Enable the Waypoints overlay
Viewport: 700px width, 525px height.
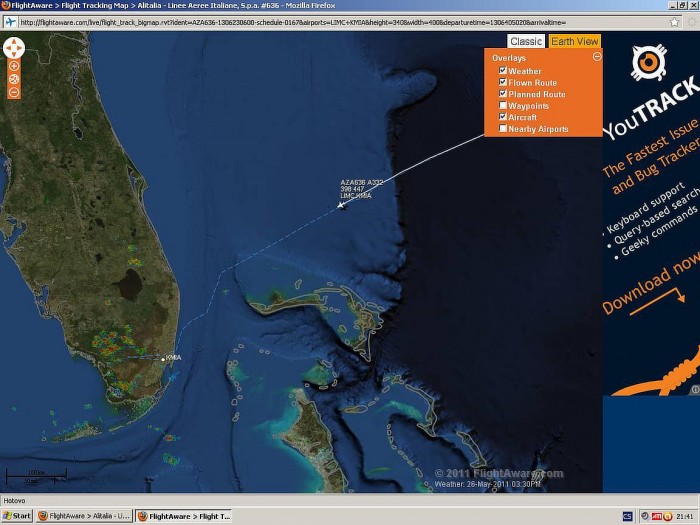point(503,105)
